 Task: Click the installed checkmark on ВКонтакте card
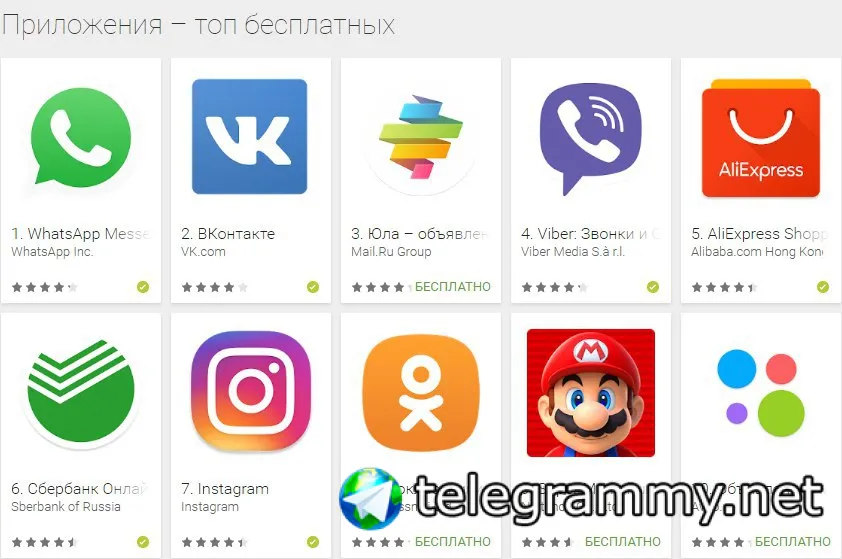[313, 287]
